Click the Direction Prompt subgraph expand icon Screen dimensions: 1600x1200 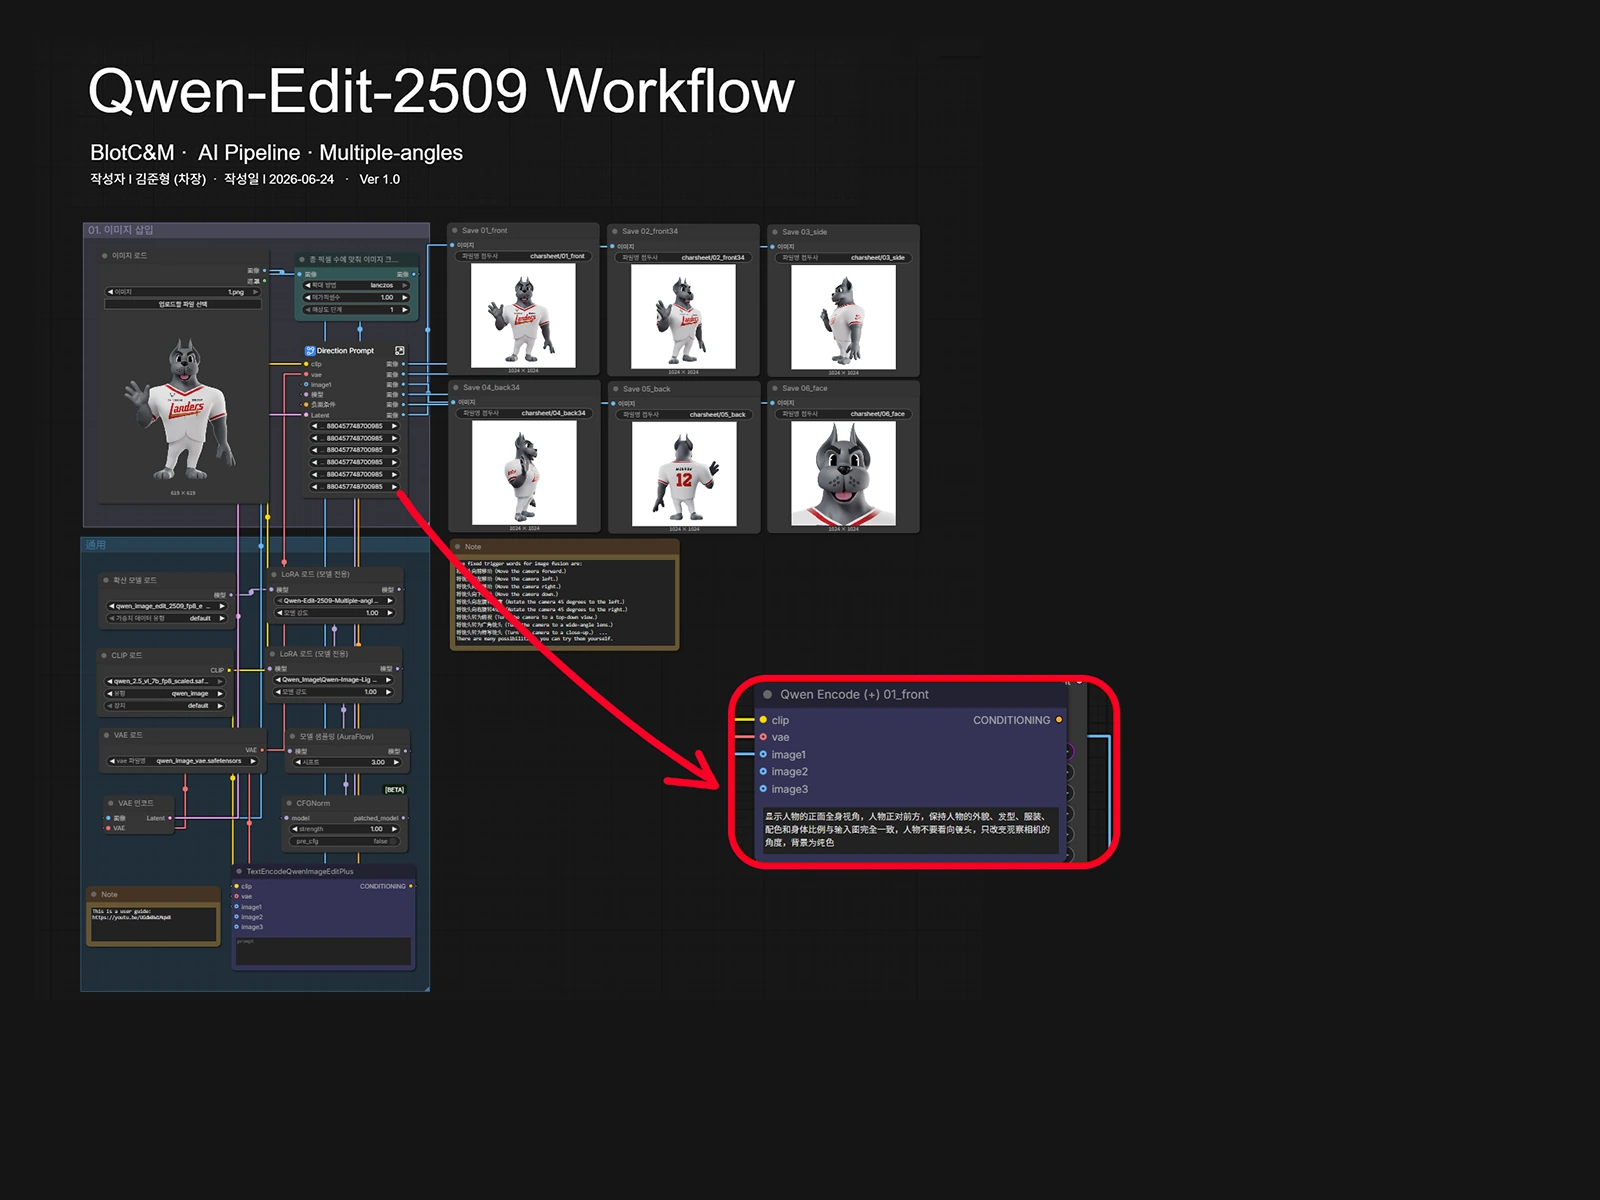400,351
